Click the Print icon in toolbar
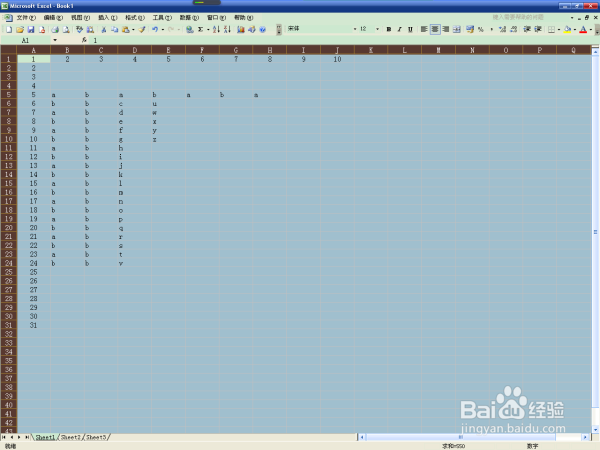The width and height of the screenshot is (600, 450). coord(55,29)
